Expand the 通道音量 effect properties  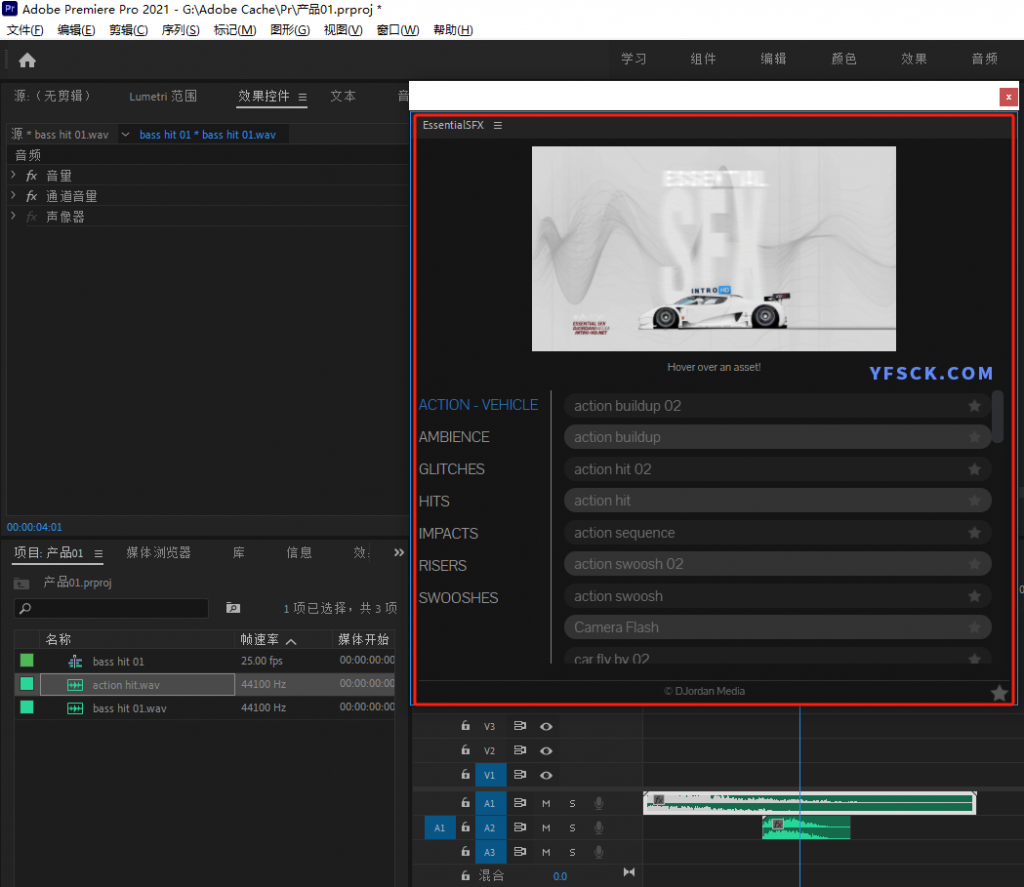(x=13, y=195)
